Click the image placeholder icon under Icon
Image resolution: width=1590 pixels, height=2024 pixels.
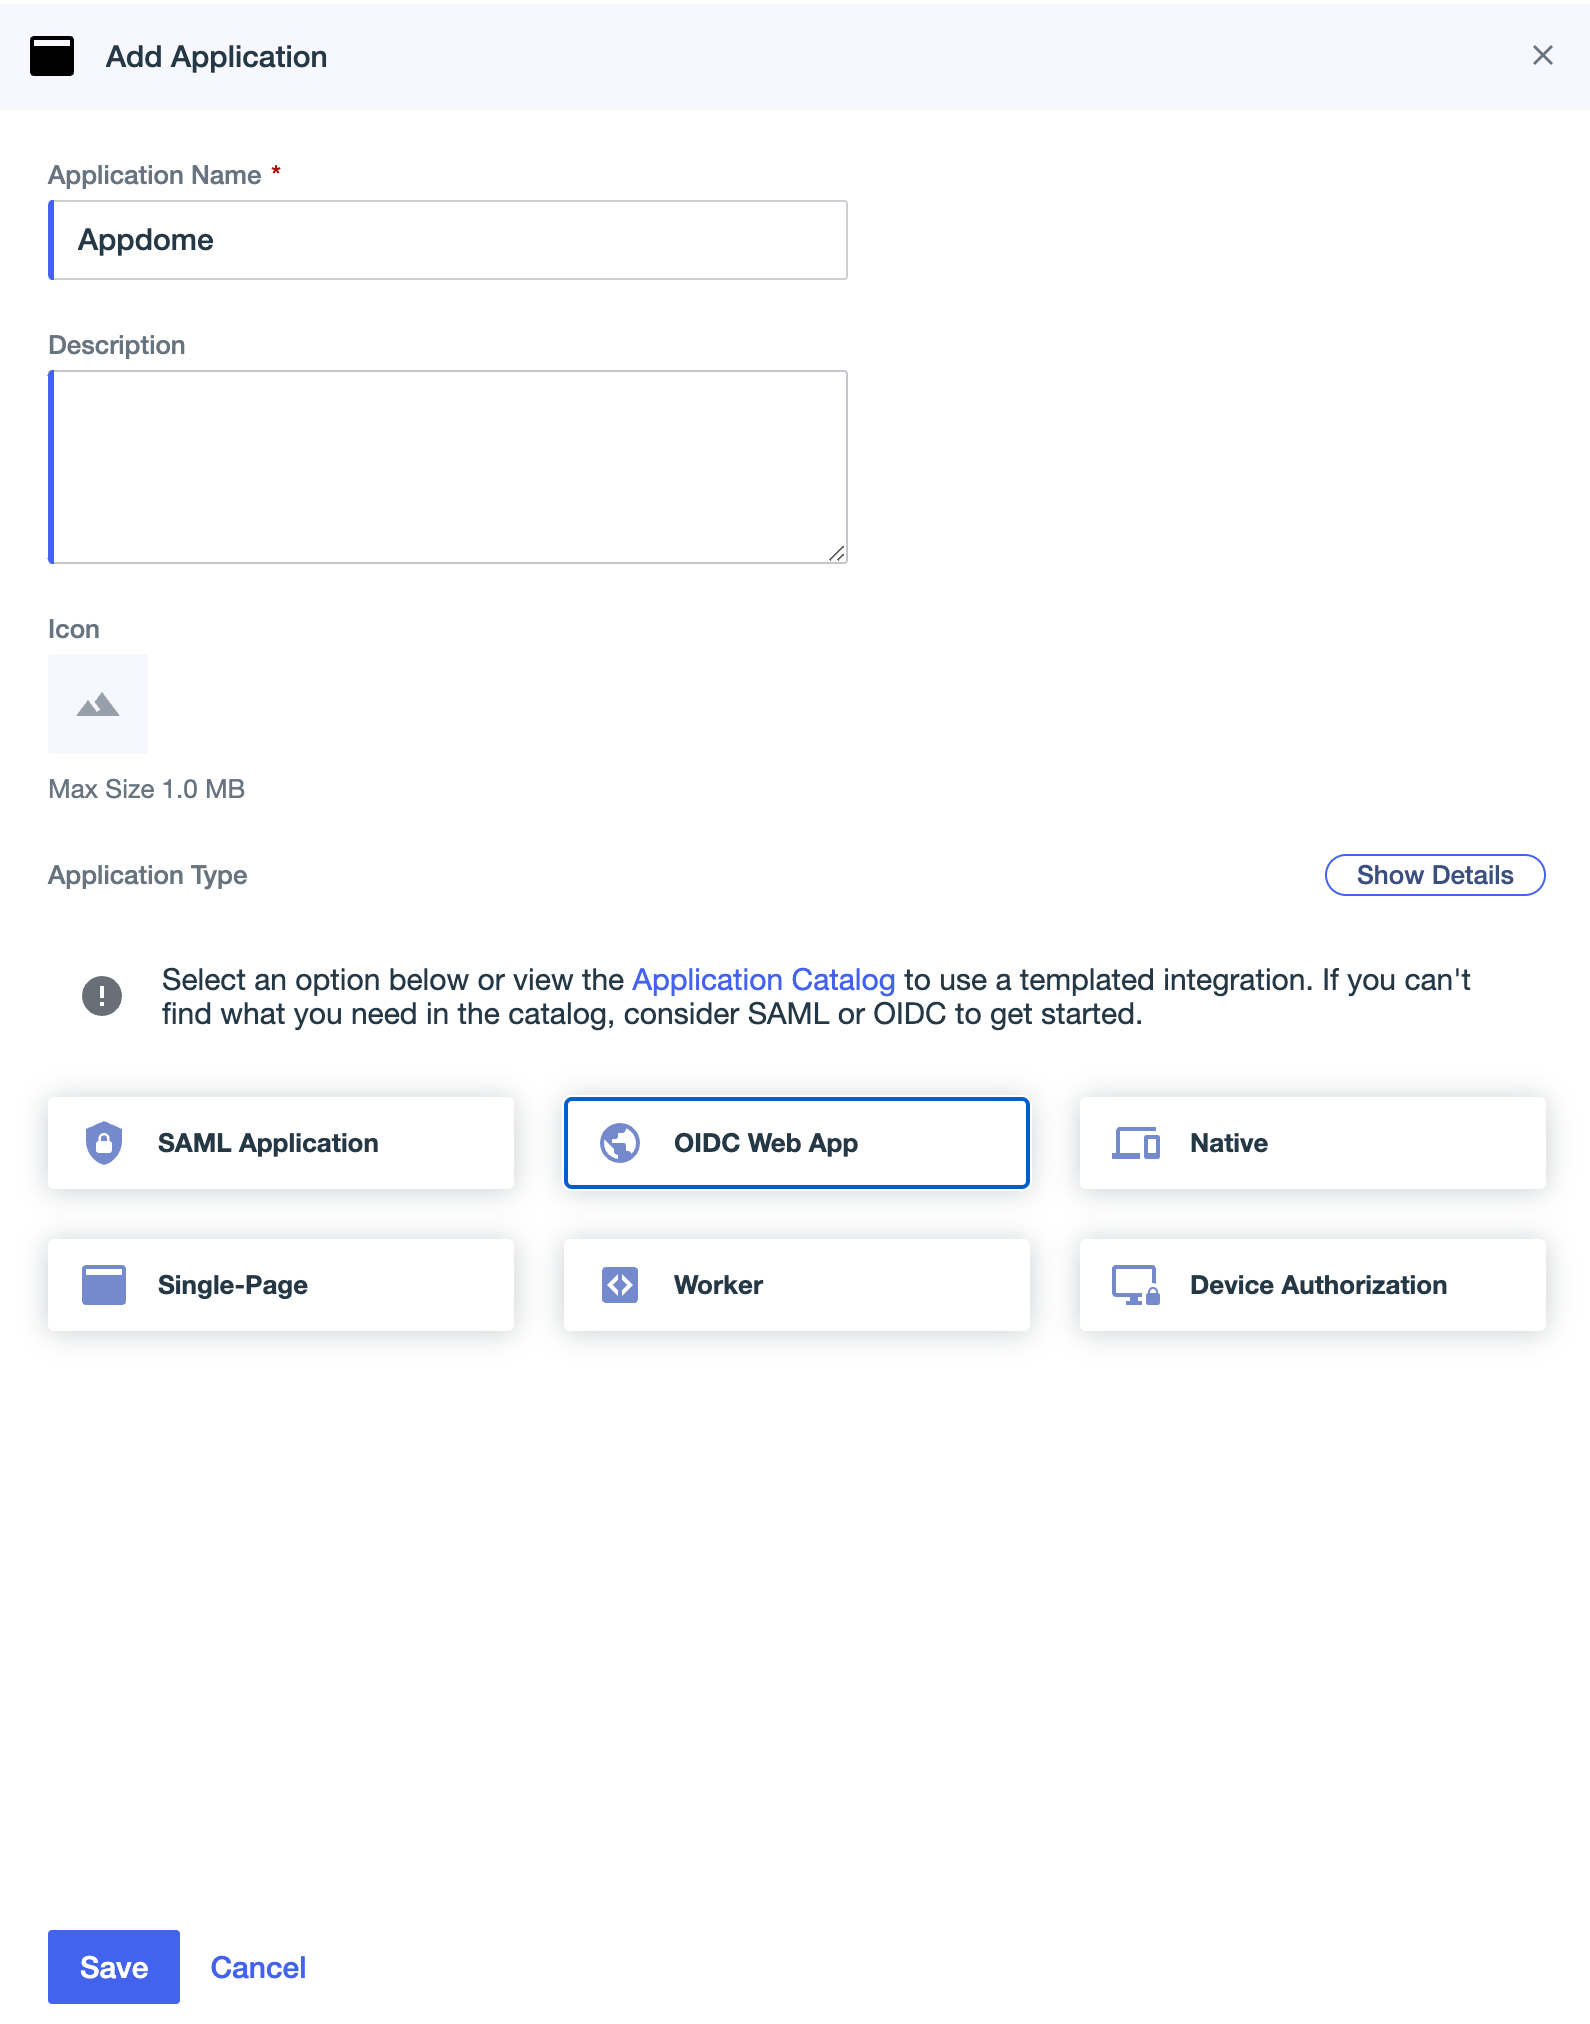pos(97,704)
